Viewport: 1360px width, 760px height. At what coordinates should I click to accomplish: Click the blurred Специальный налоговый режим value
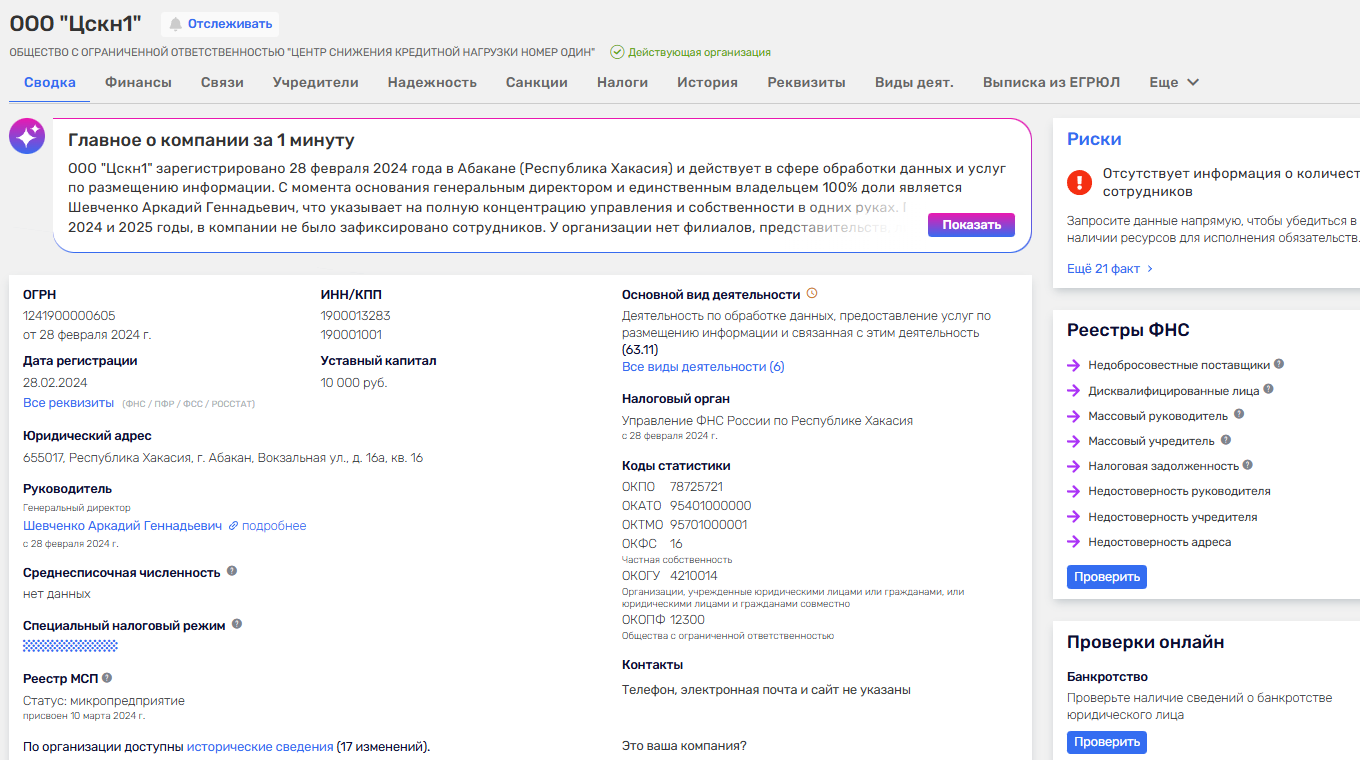[x=70, y=646]
